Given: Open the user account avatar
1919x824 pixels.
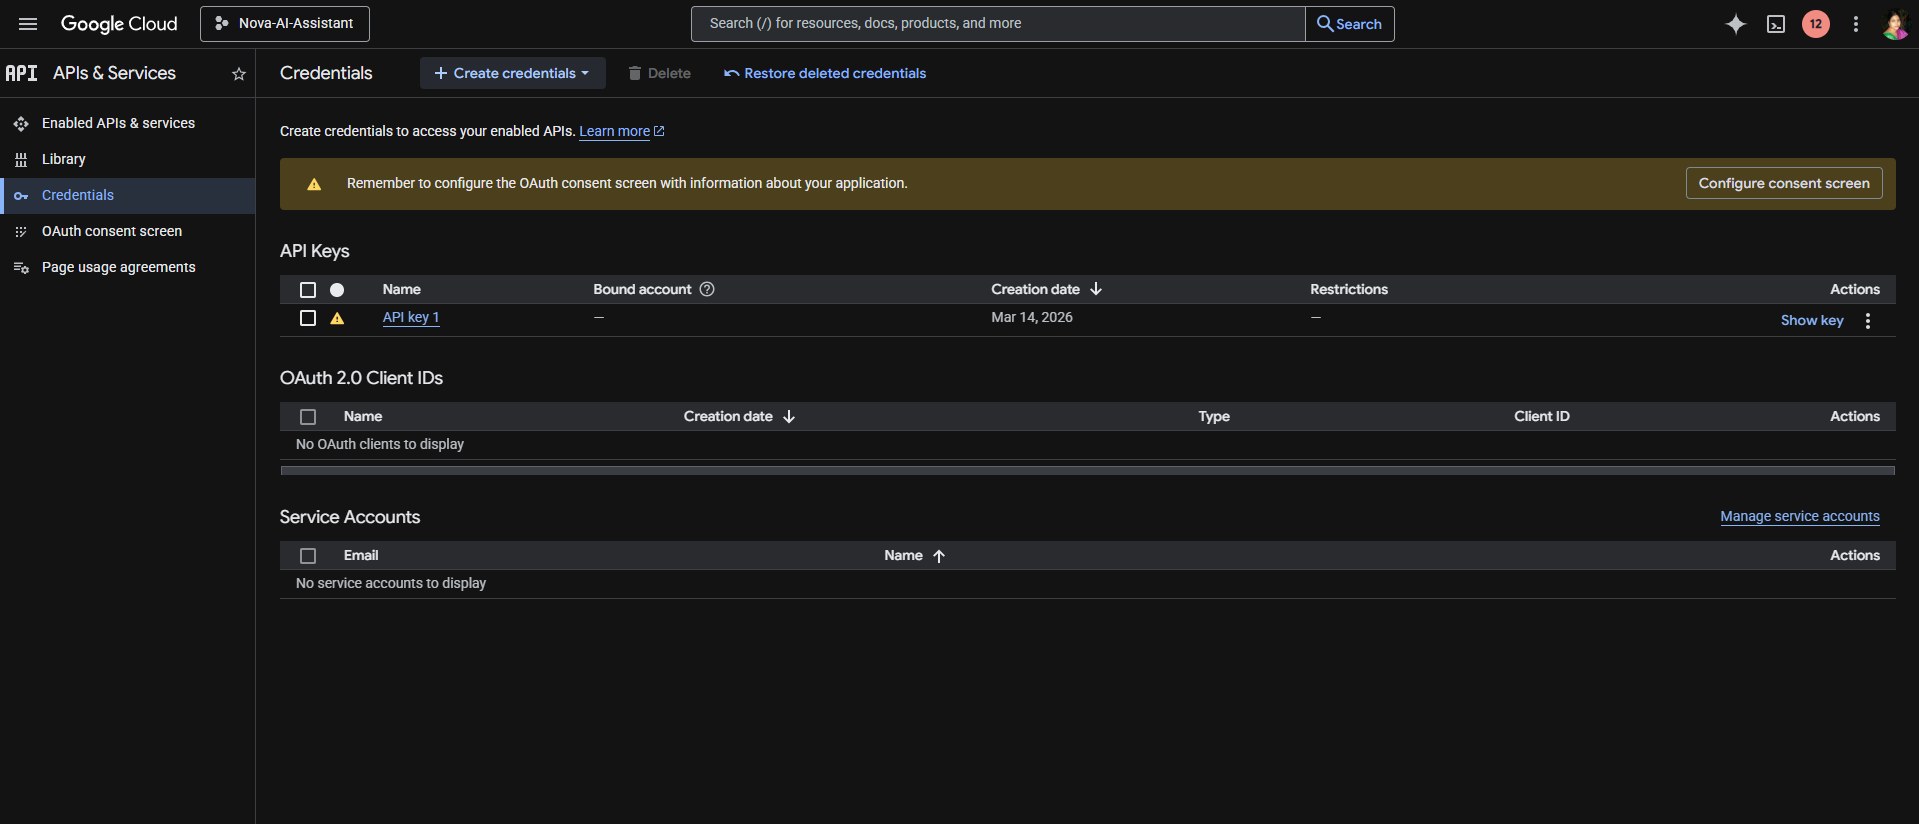Looking at the screenshot, I should pos(1894,24).
